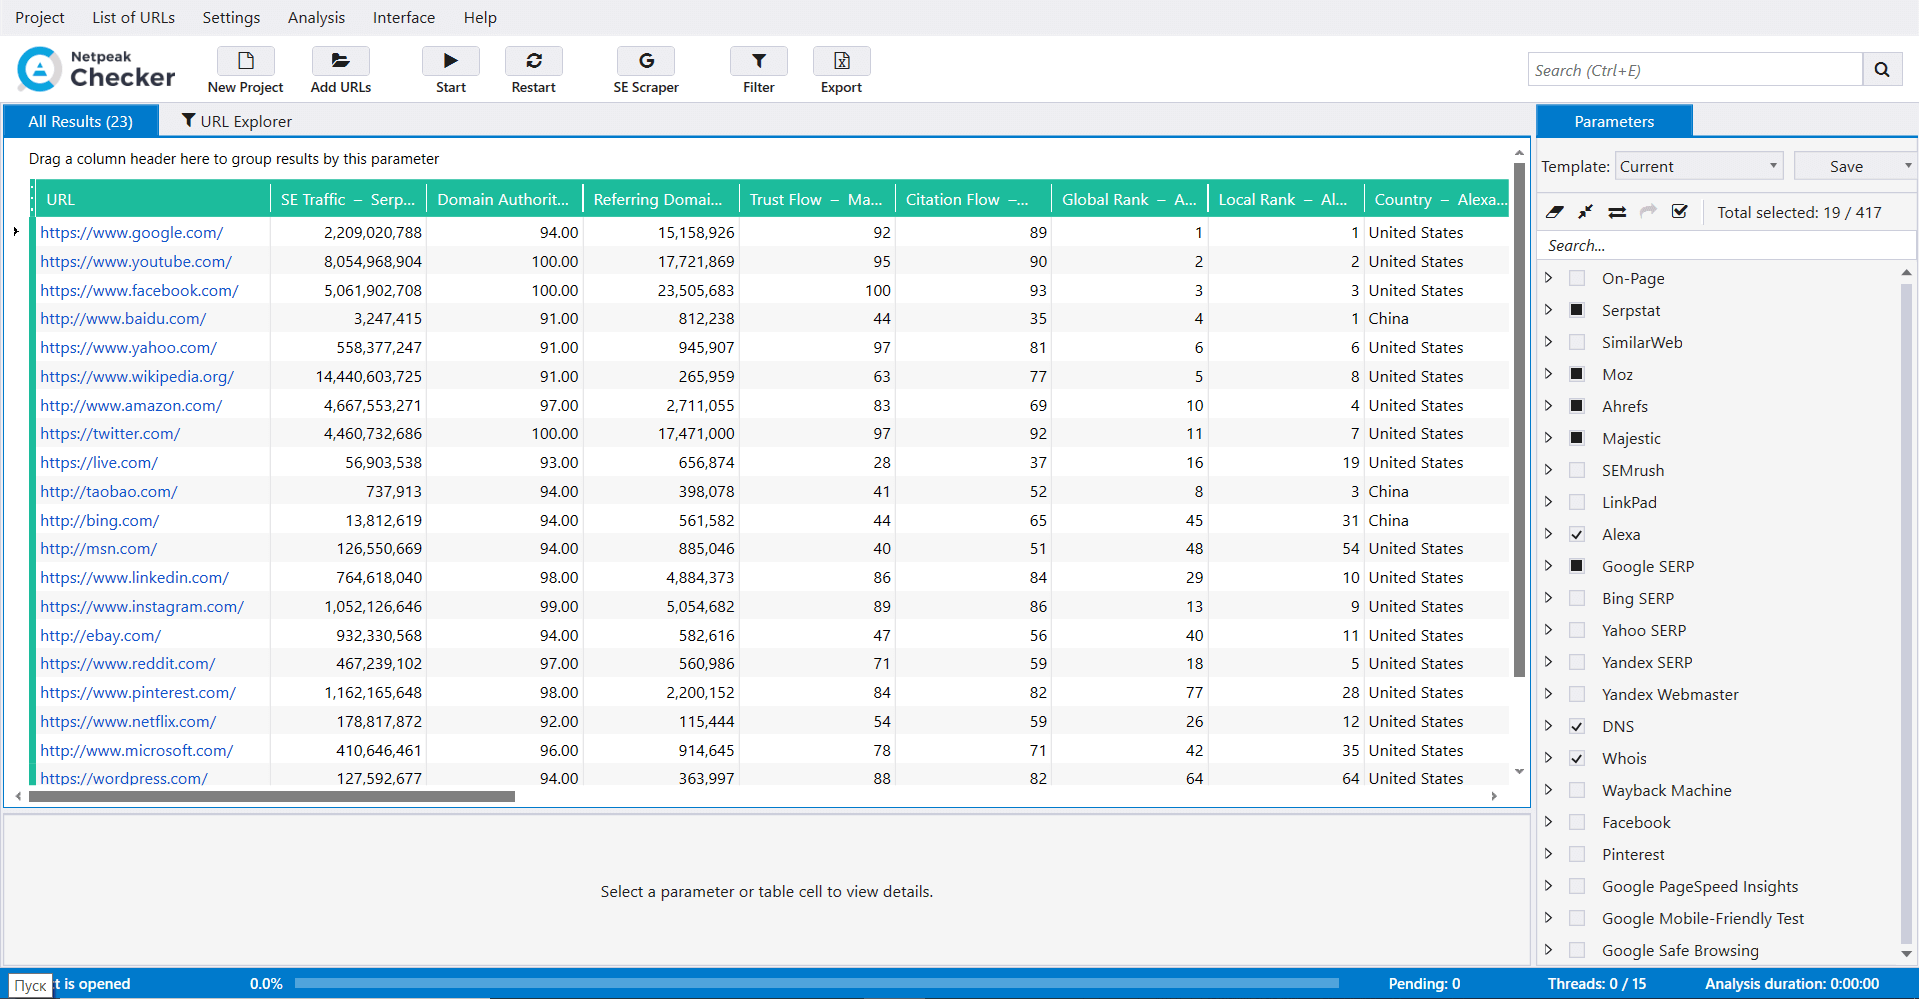Screen dimensions: 1919x999
Task: Click the magnifier search button
Action: pos(1882,70)
